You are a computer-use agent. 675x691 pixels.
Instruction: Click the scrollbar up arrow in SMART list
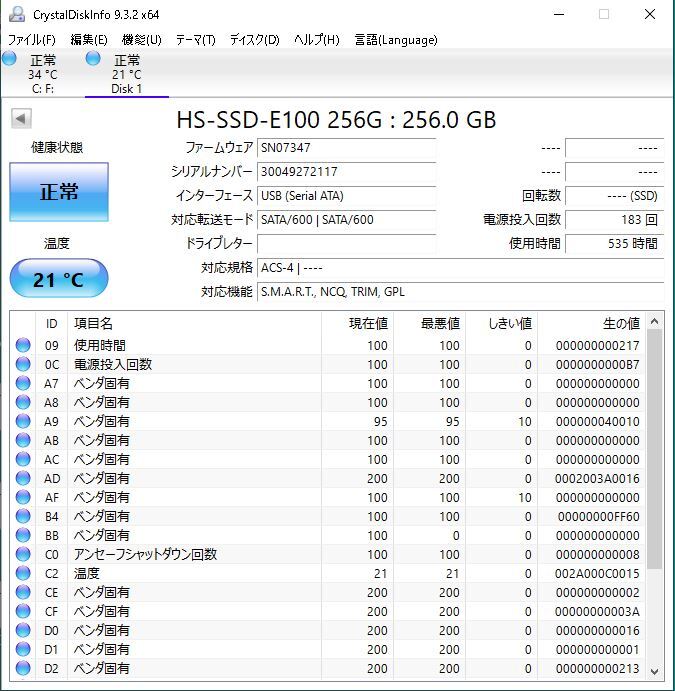(655, 322)
